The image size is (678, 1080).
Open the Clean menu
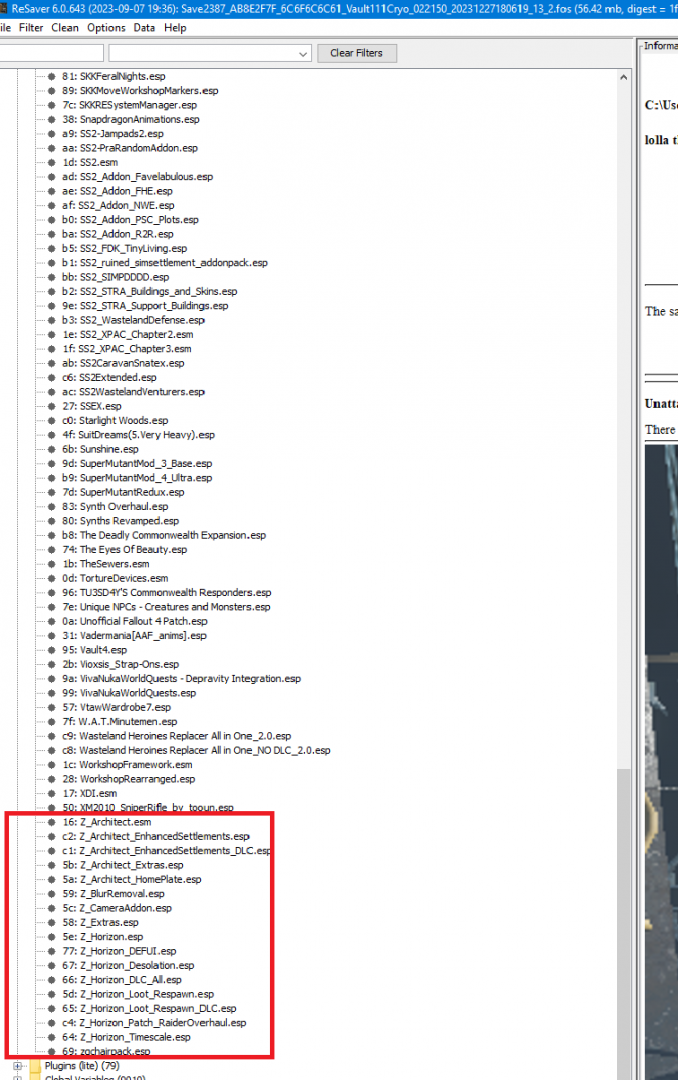[65, 28]
